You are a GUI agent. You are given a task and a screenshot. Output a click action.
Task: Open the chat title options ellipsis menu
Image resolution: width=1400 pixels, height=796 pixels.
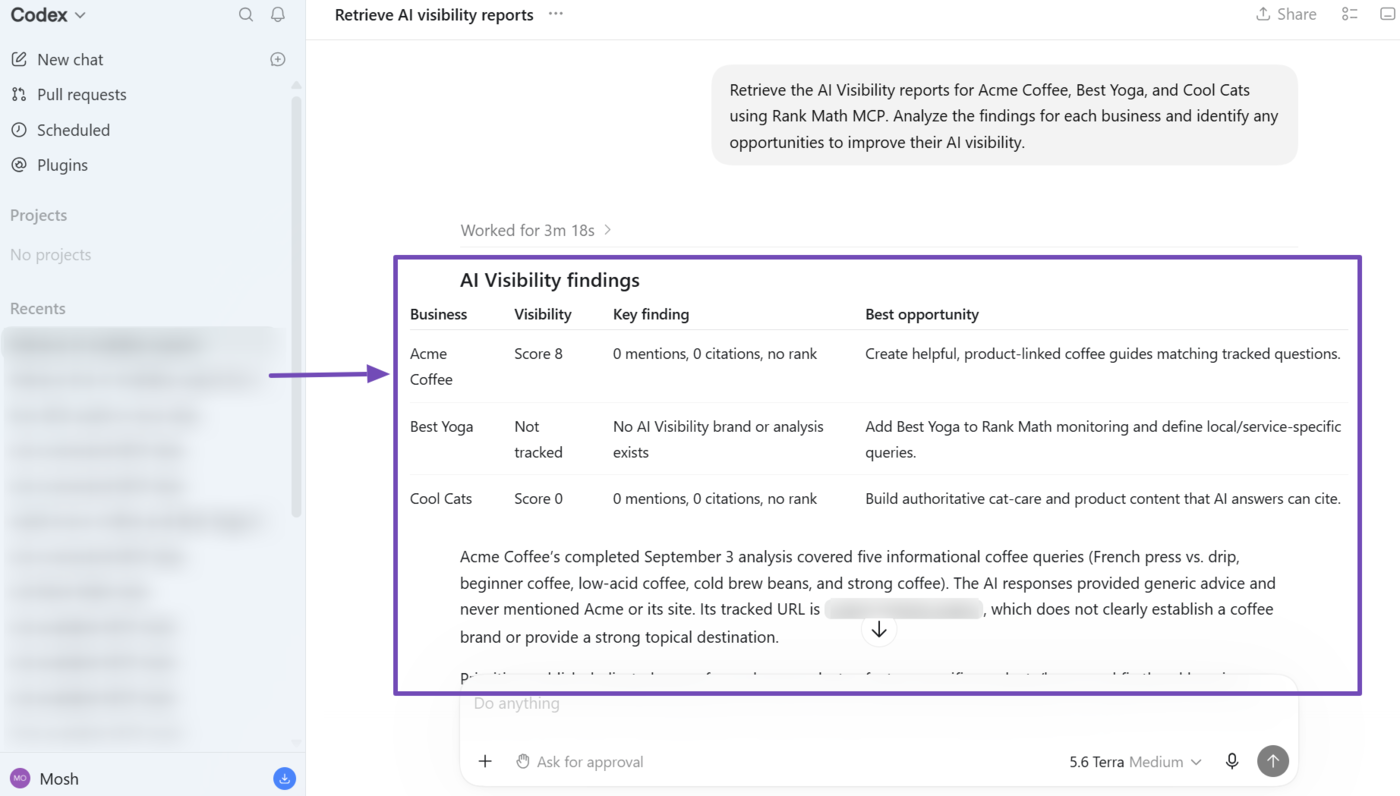pyautogui.click(x=556, y=14)
